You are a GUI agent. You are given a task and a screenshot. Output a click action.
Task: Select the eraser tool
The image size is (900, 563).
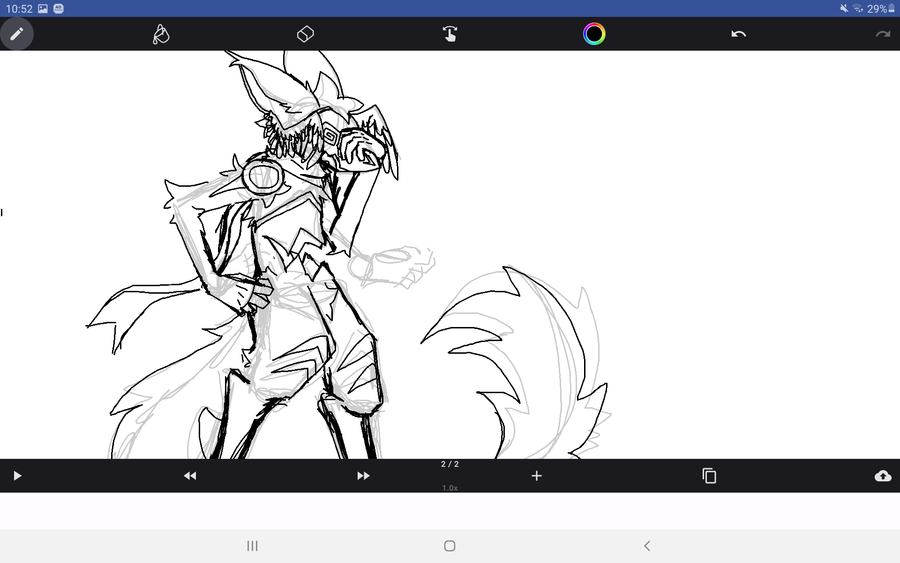click(305, 34)
